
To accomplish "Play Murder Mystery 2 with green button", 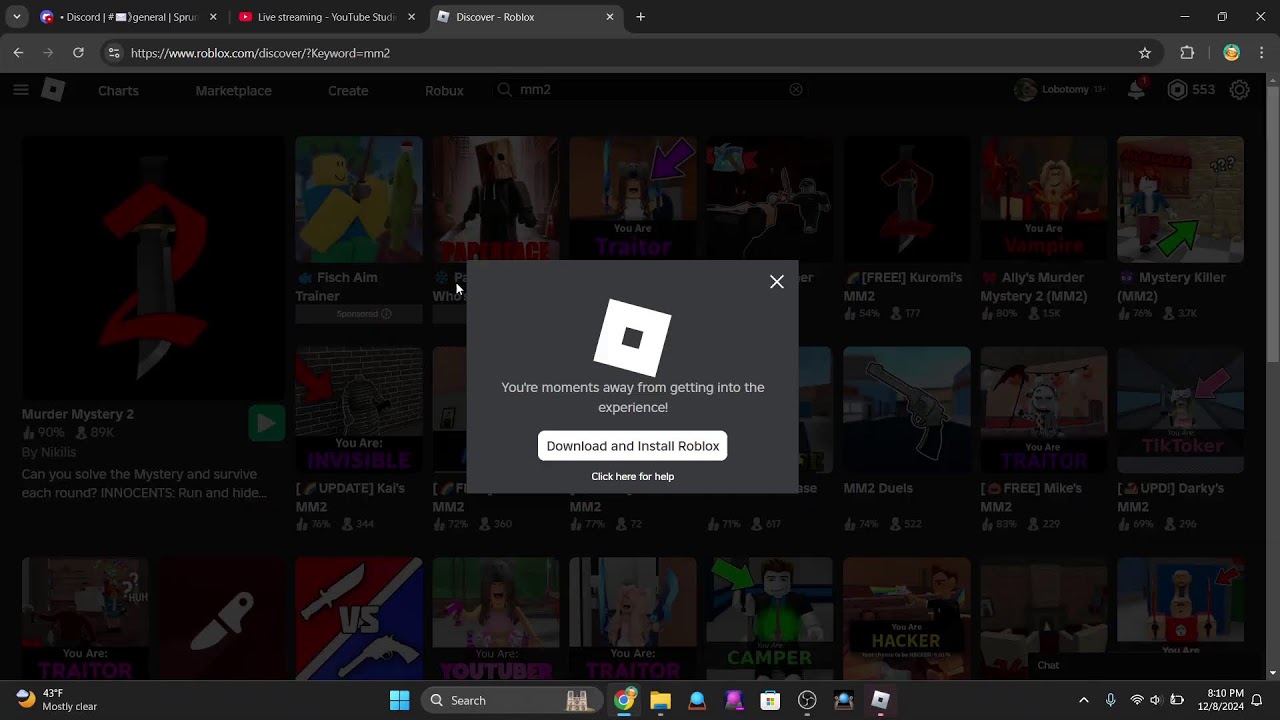I will click(266, 423).
